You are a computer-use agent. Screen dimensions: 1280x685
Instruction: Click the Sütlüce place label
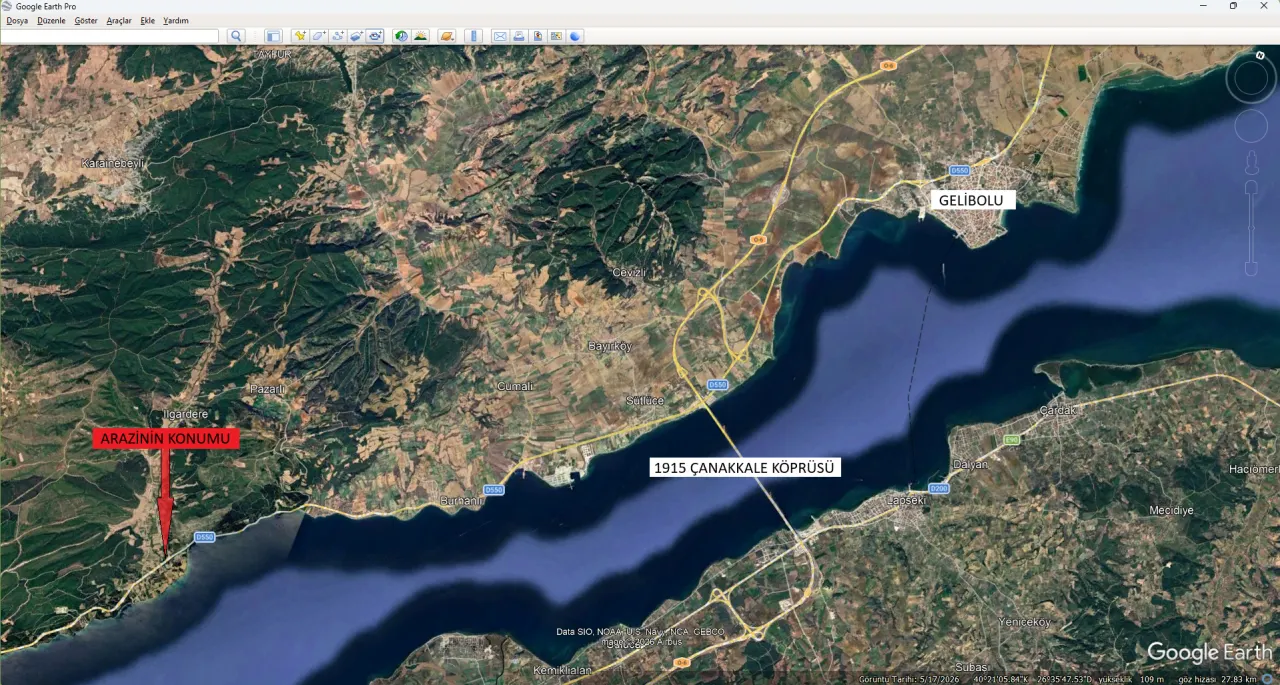[x=645, y=400]
